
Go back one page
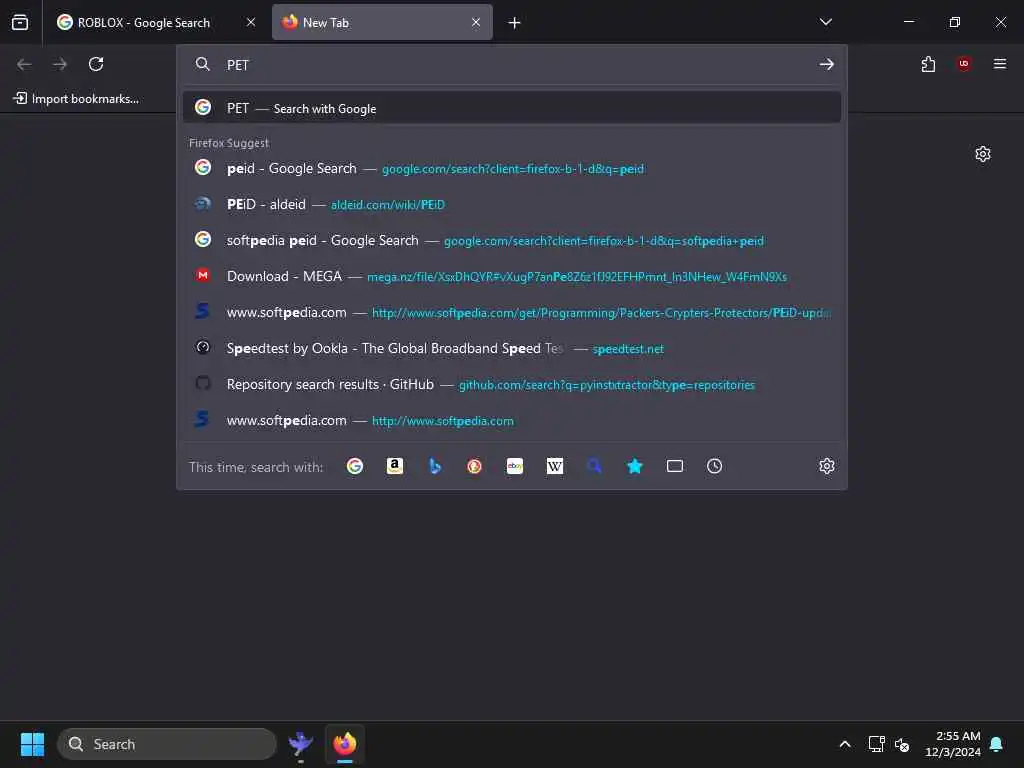tap(24, 64)
